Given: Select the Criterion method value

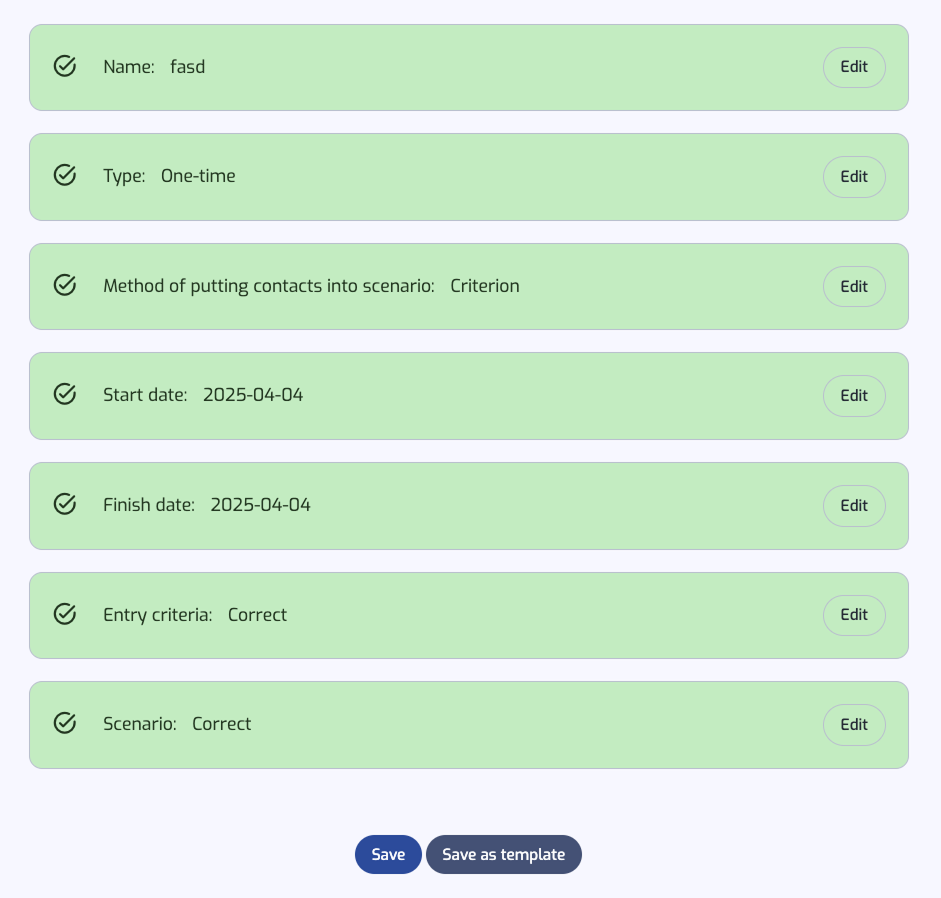Looking at the screenshot, I should (485, 286).
